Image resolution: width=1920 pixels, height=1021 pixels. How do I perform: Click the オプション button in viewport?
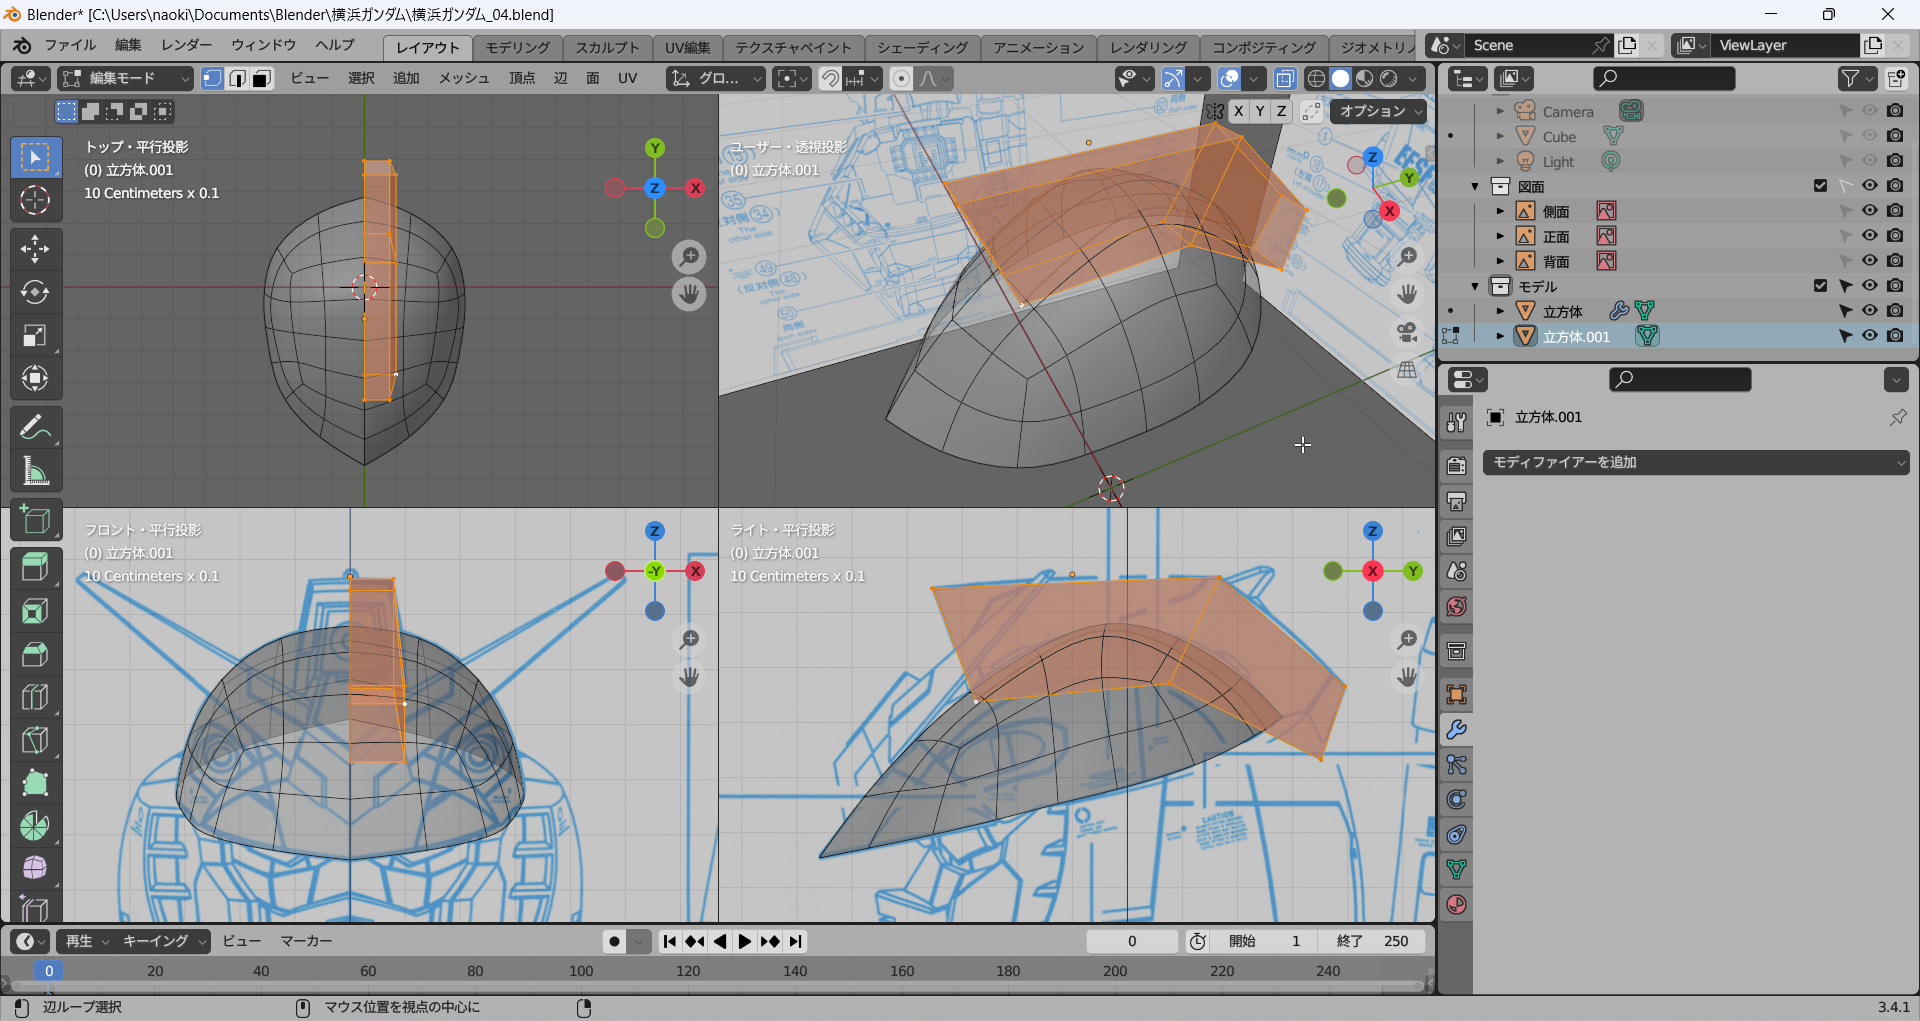pyautogui.click(x=1381, y=111)
